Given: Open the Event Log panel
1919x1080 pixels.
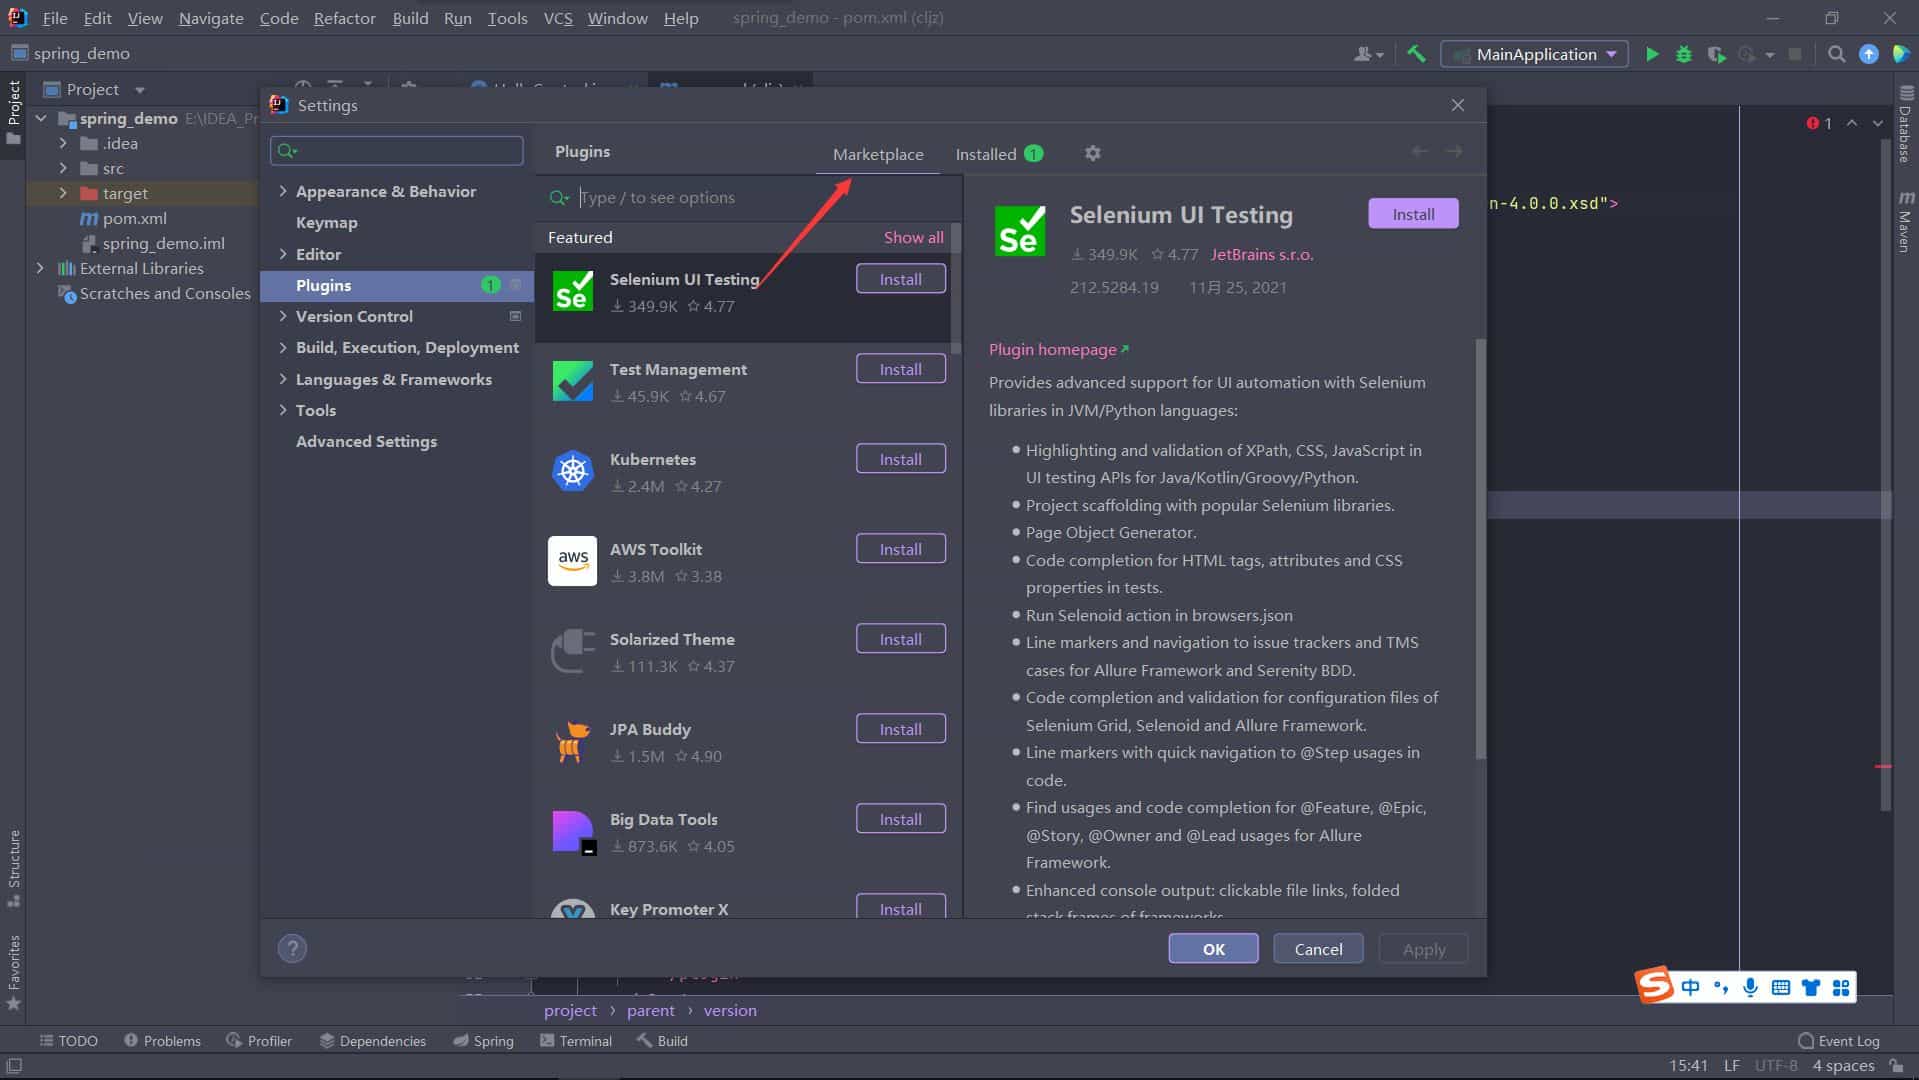Looking at the screenshot, I should tap(1838, 1040).
